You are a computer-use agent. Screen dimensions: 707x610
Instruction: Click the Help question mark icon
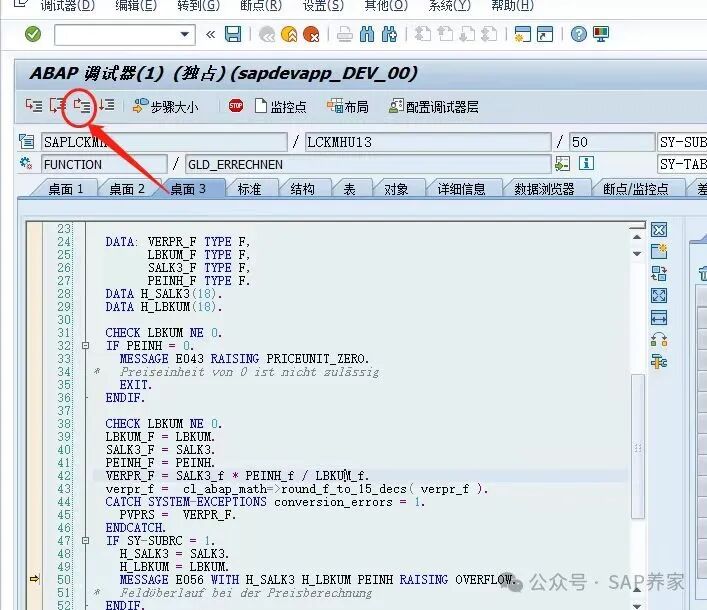578,34
